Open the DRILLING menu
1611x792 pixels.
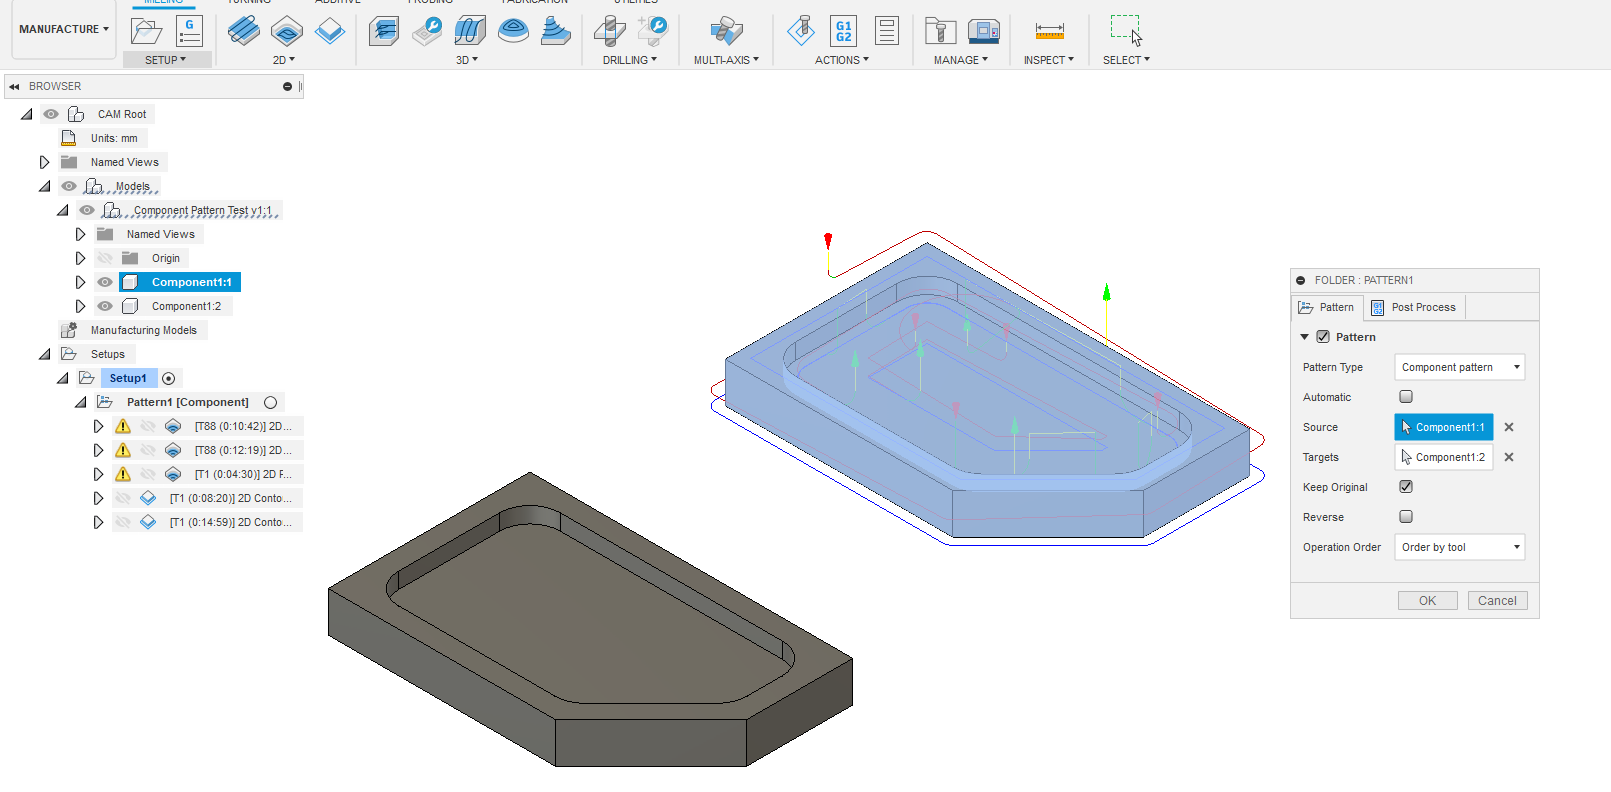[x=630, y=60]
